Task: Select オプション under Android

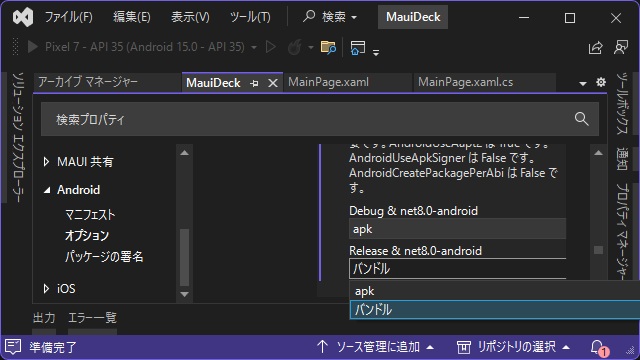Action: coord(87,236)
